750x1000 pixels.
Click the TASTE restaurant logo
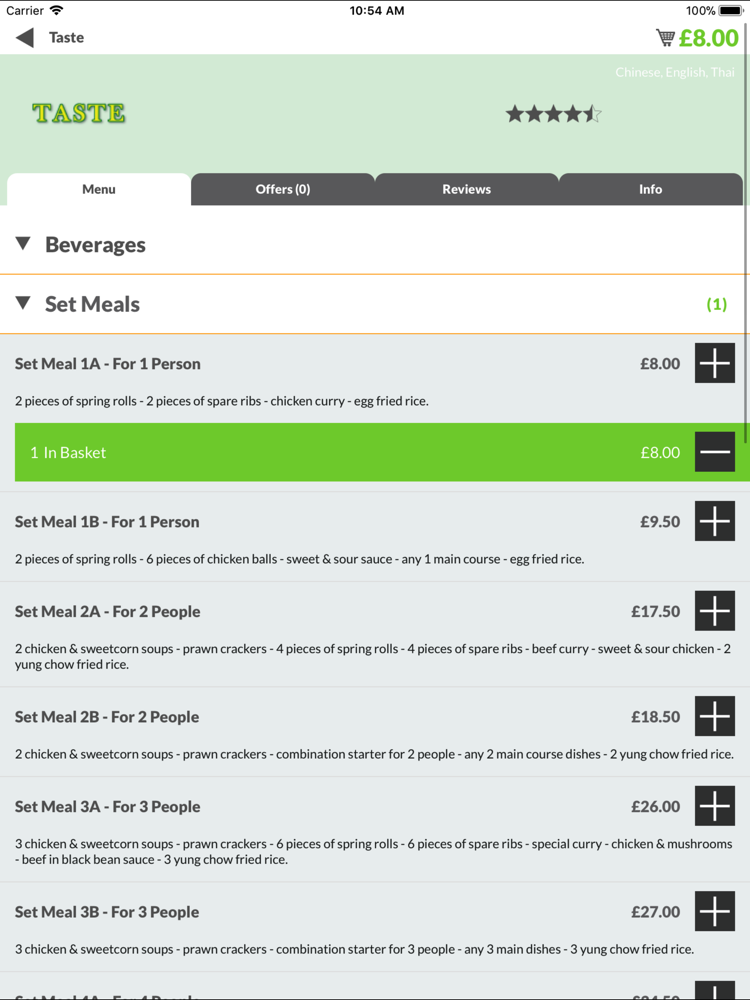click(x=79, y=113)
